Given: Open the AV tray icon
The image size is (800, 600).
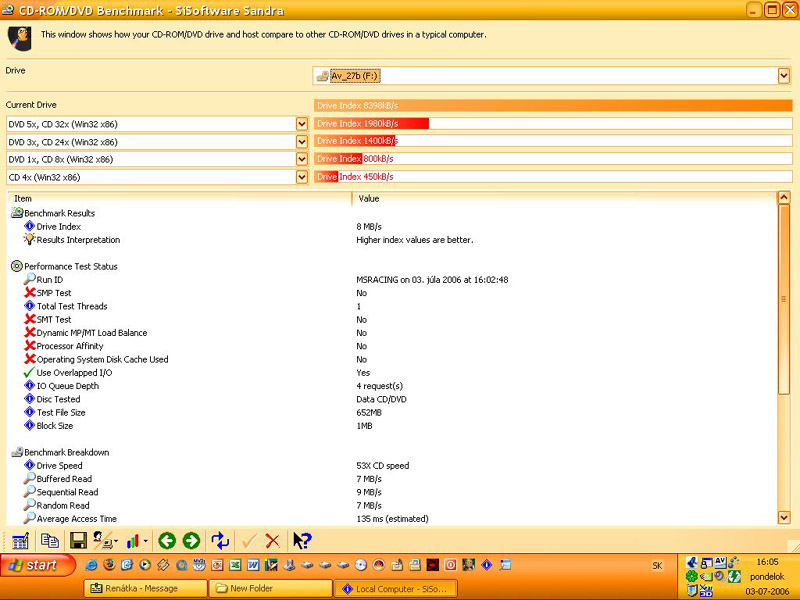Looking at the screenshot, I should (720, 562).
